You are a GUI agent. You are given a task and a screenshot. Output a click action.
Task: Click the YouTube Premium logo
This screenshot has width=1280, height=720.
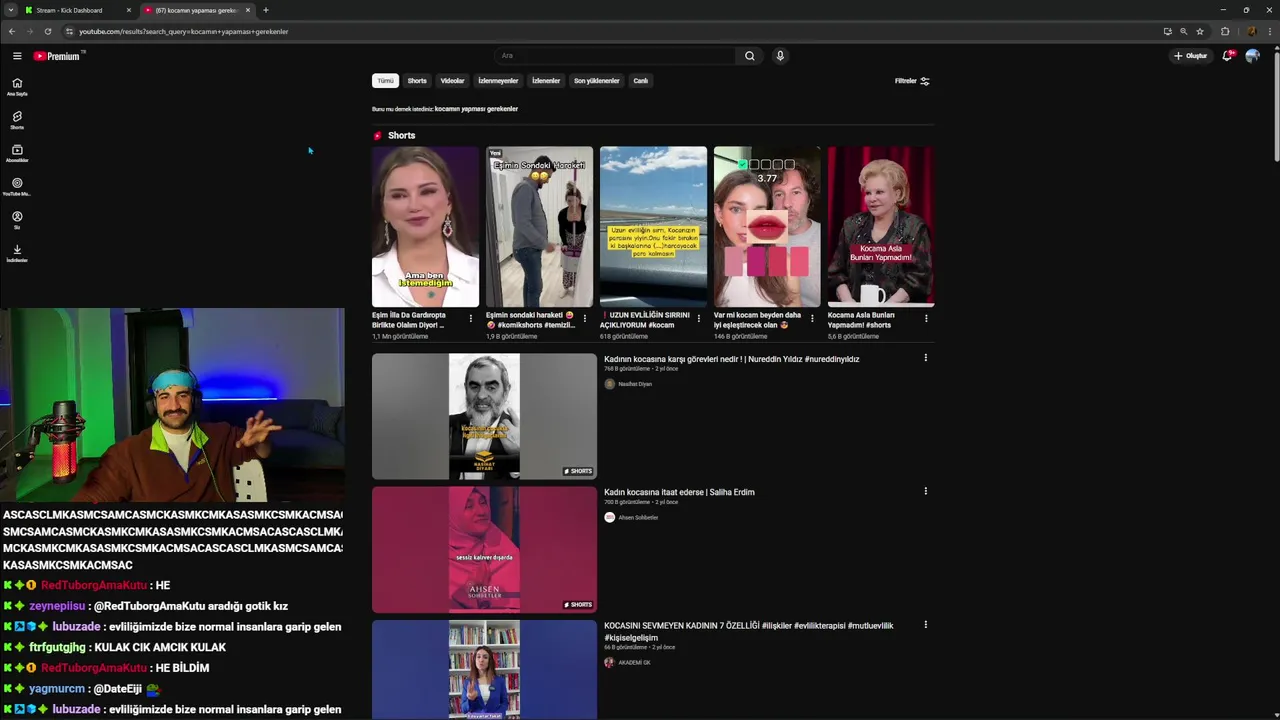57,56
